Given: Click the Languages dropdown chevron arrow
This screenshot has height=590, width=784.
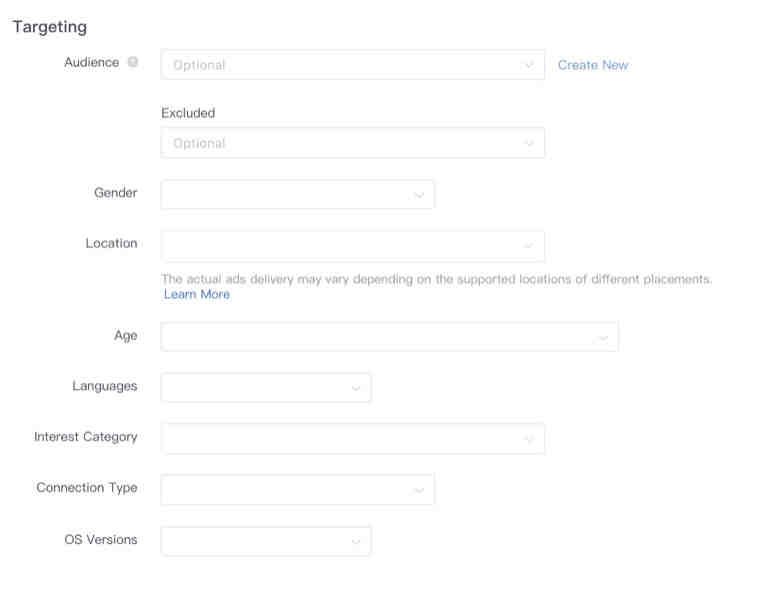Looking at the screenshot, I should pyautogui.click(x=356, y=388).
